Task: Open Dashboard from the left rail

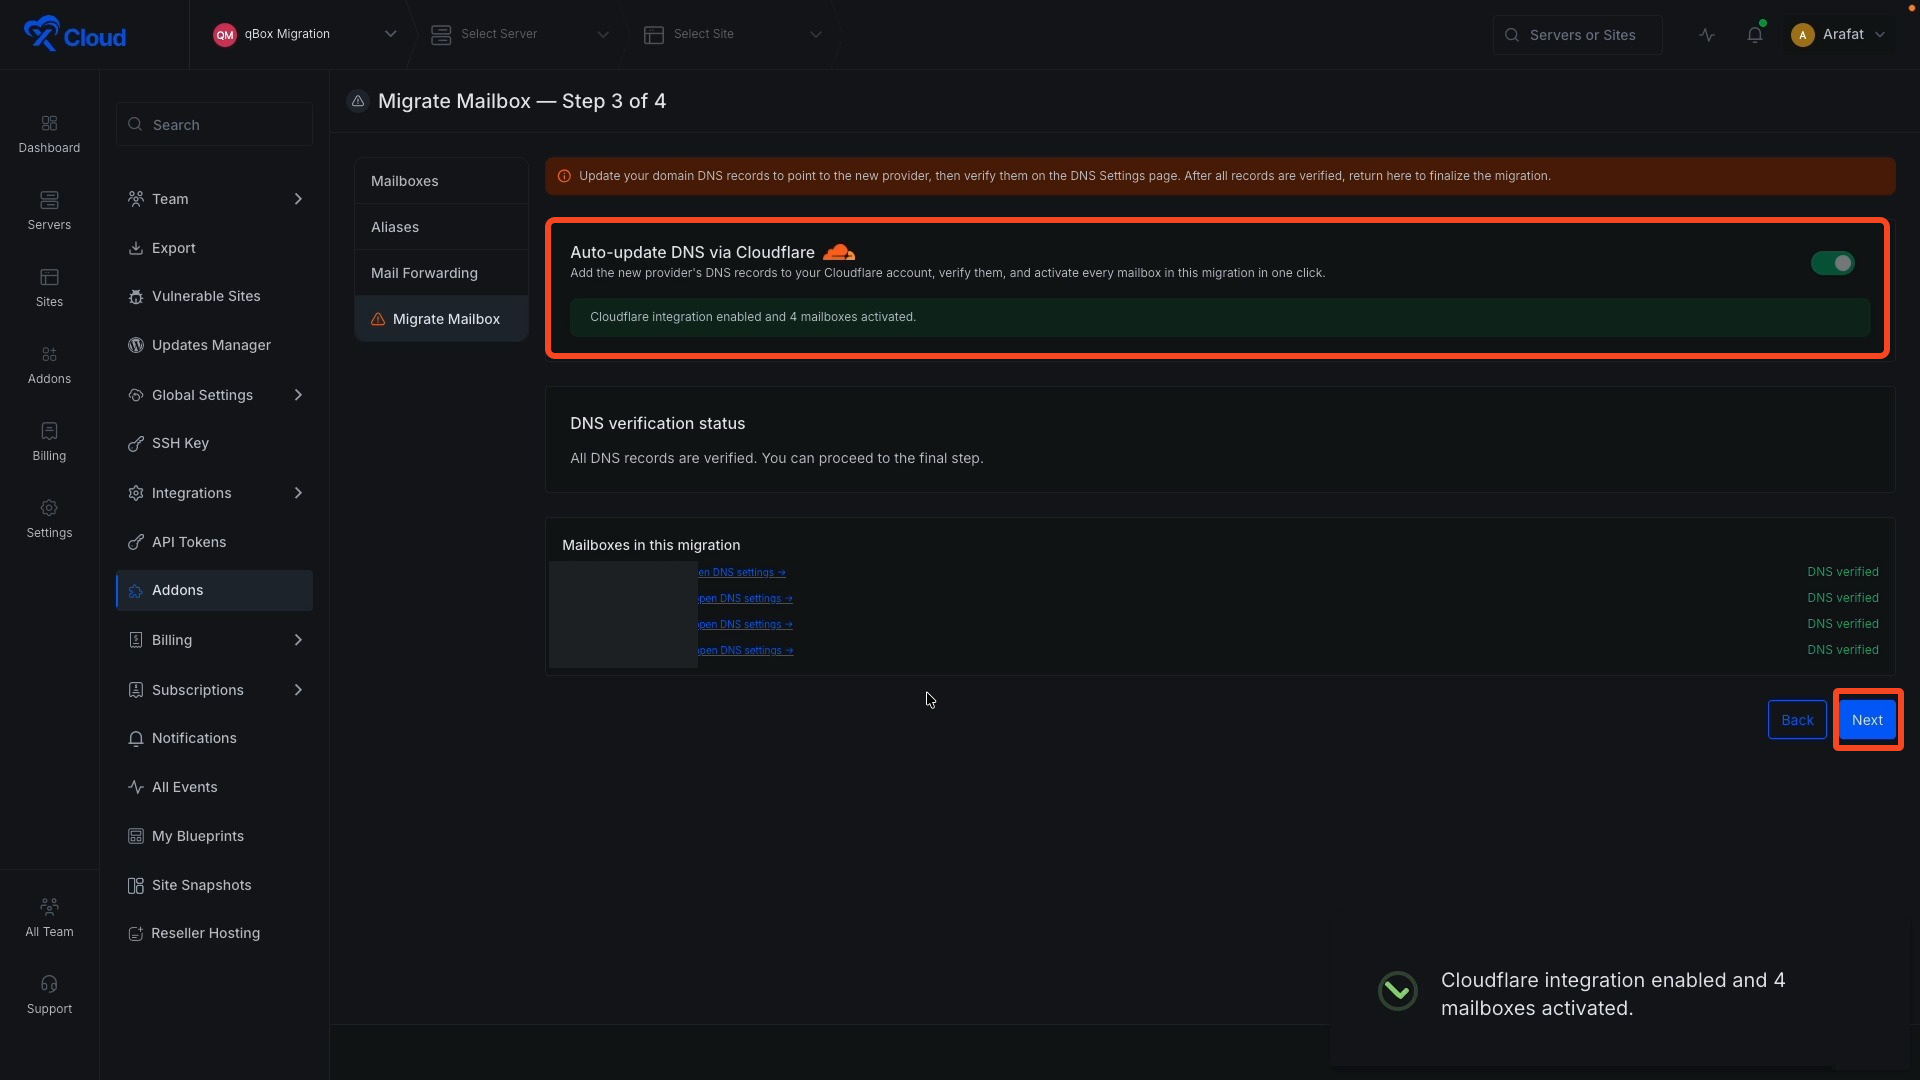Action: [x=49, y=134]
